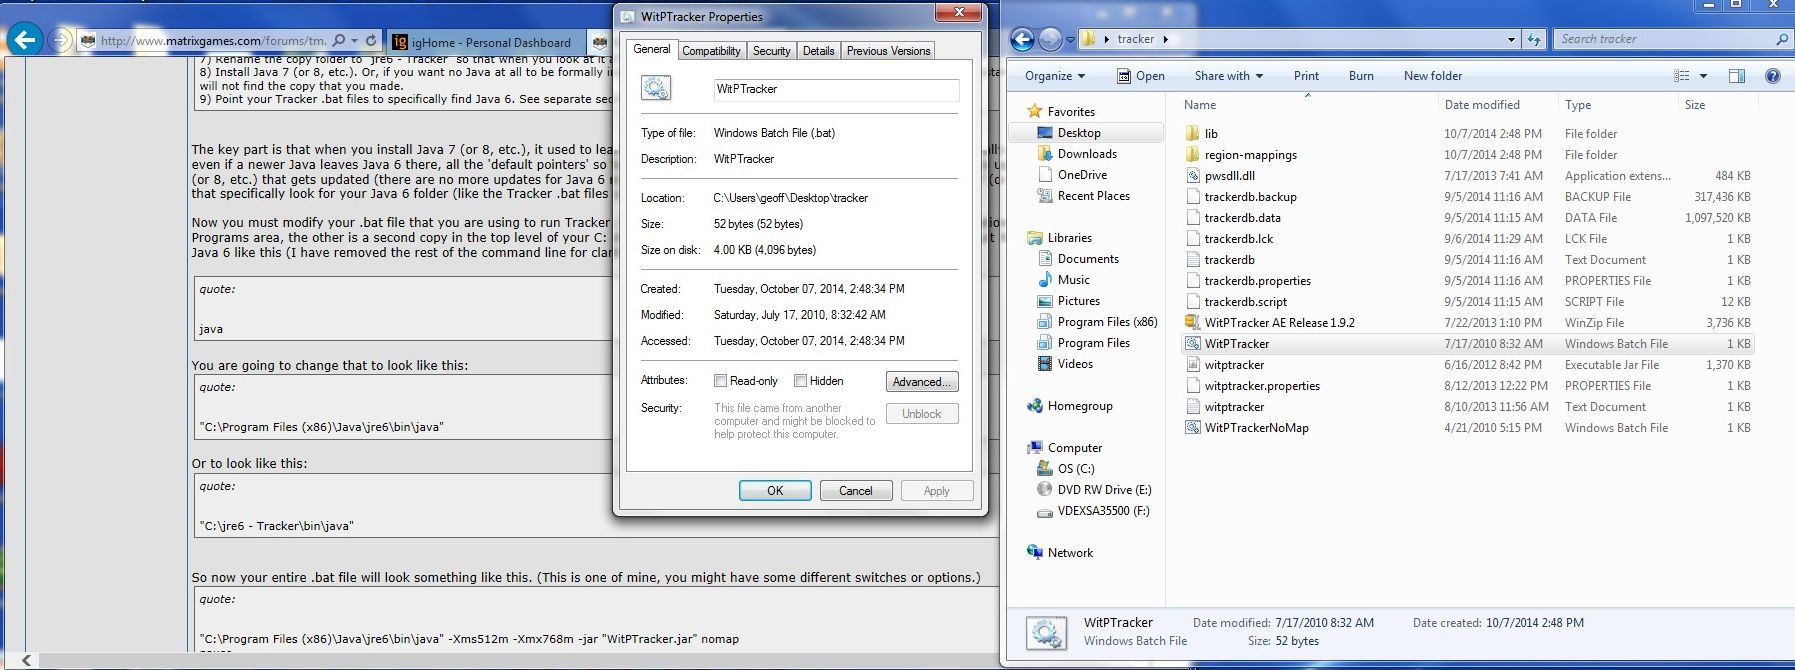Open the Pictures library
1795x670 pixels.
click(x=1078, y=301)
